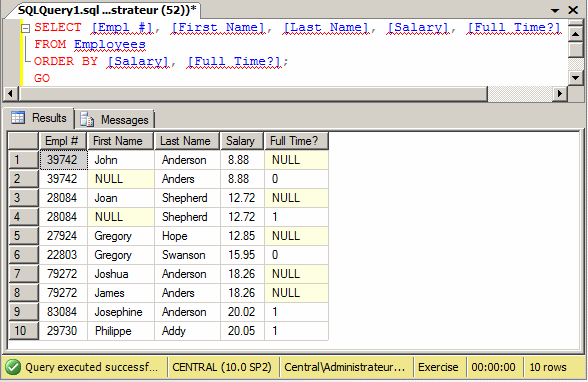Click the ORDER BY keyword in editor

pyautogui.click(x=66, y=61)
